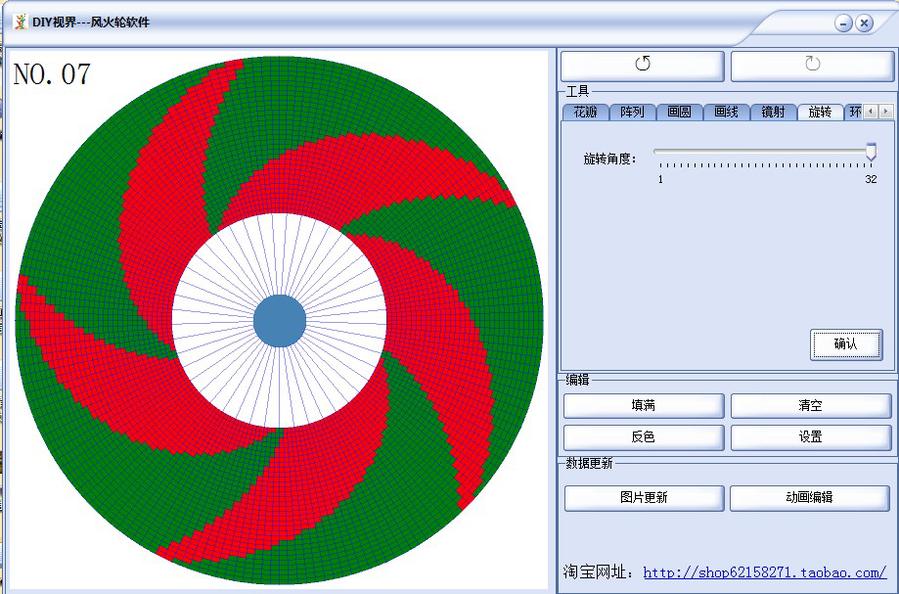Open the 画线 tab

pyautogui.click(x=726, y=112)
